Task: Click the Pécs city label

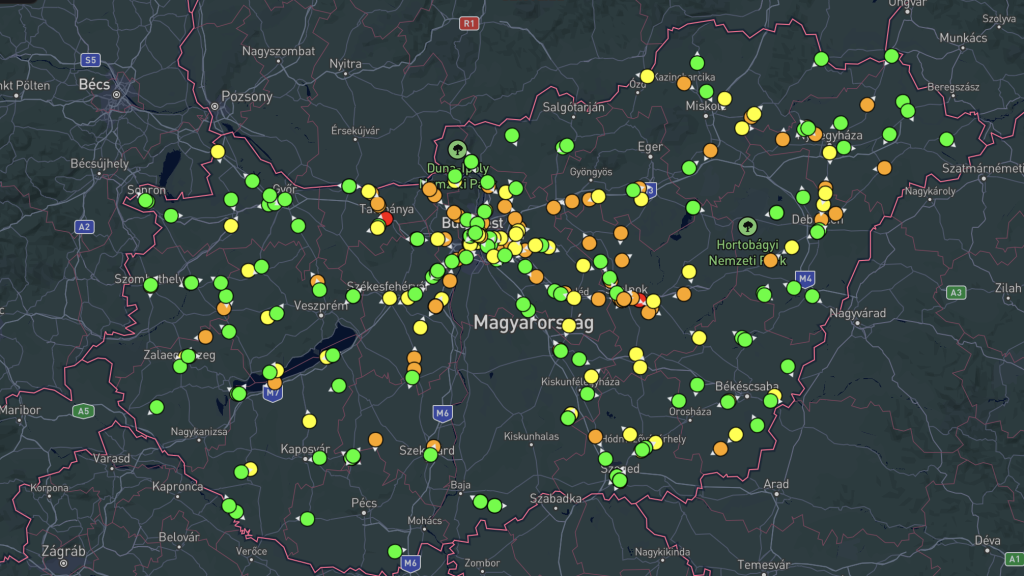Action: 364,502
